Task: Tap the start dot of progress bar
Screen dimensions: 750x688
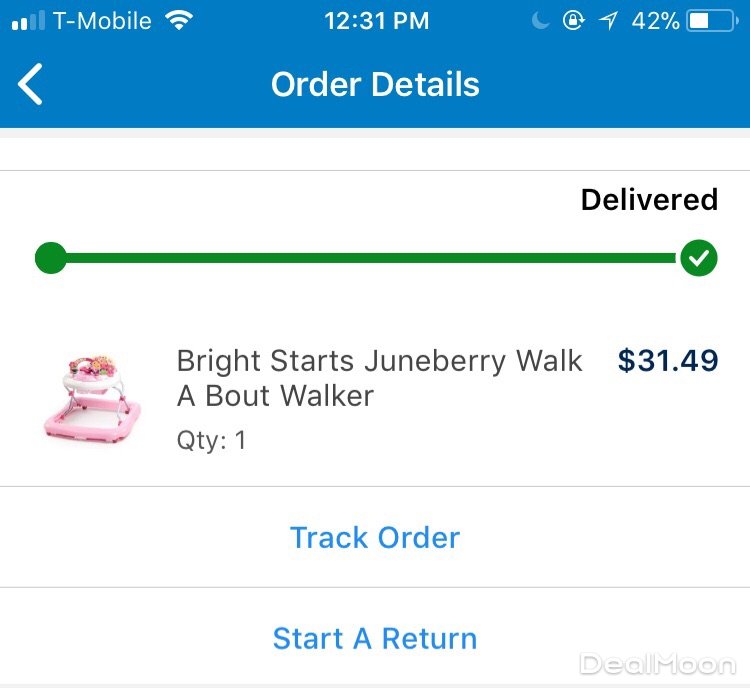Action: pos(50,258)
